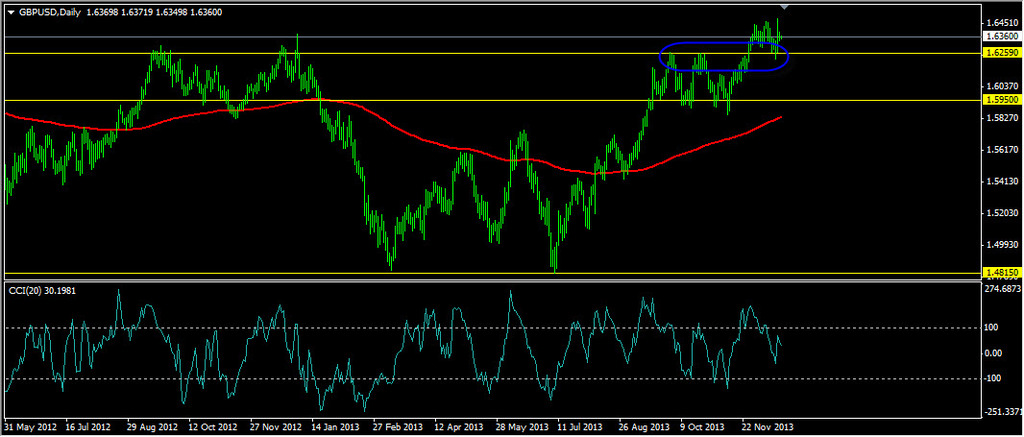Screen dimensions: 1024x437
Task: Click the 1.64510 price axis value
Action: 1004,23
